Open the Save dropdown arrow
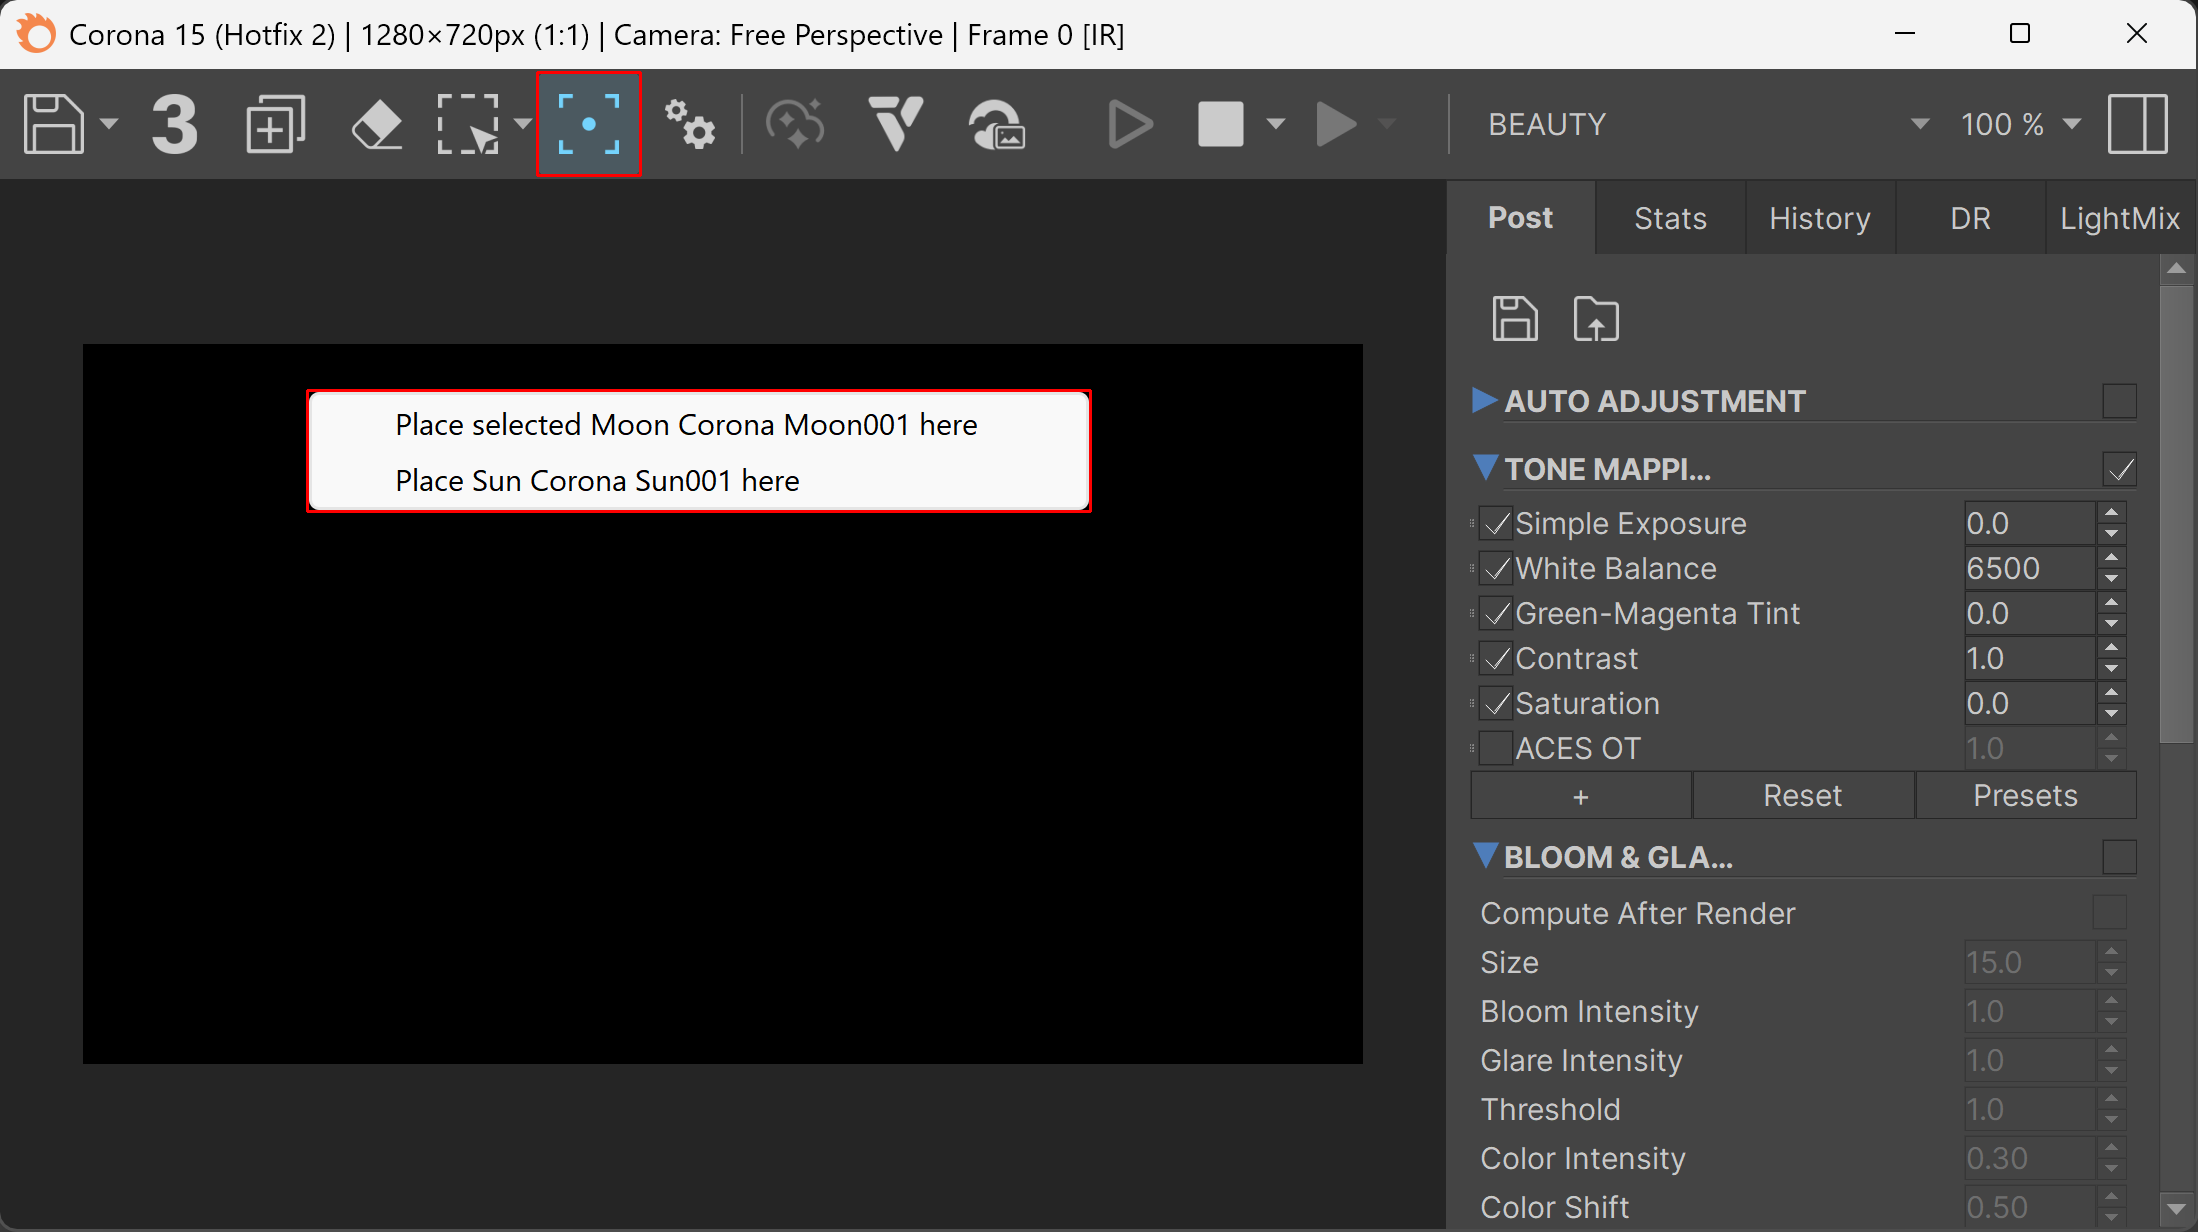Viewport: 2198px width, 1232px height. (109, 124)
